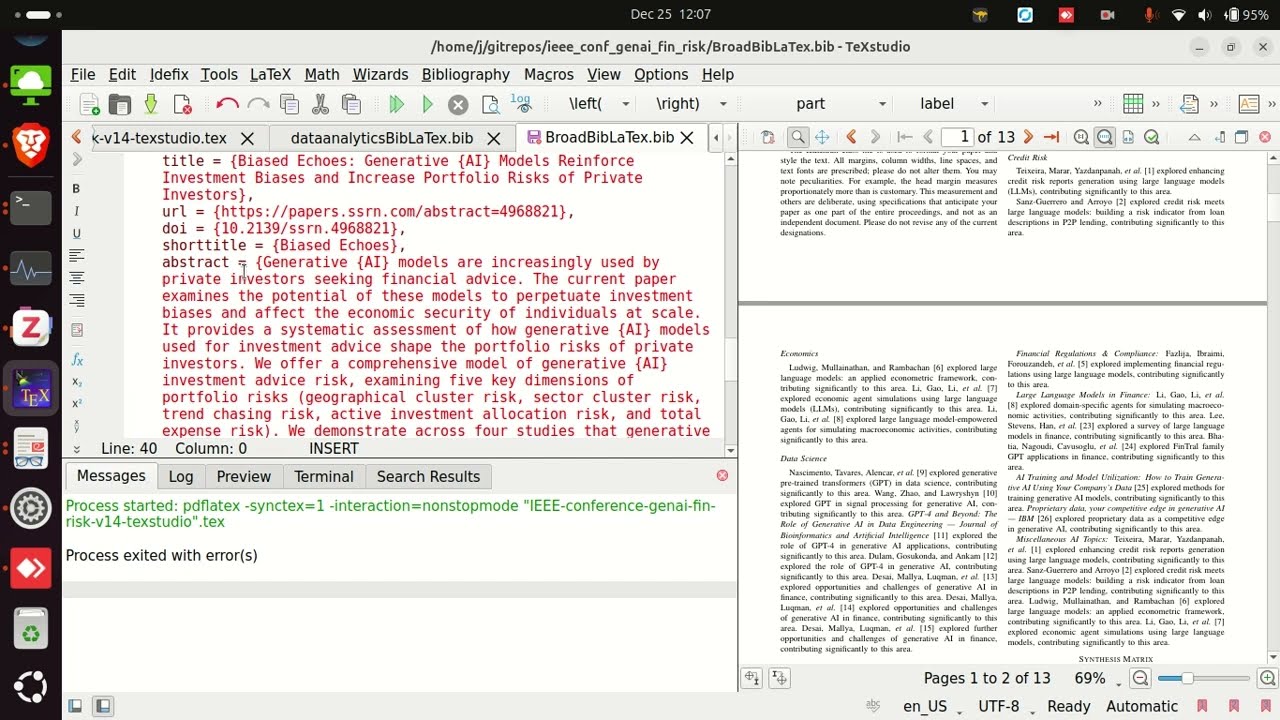The image size is (1280, 720).
Task: Run Build & View with the double green arrow
Action: pos(396,104)
